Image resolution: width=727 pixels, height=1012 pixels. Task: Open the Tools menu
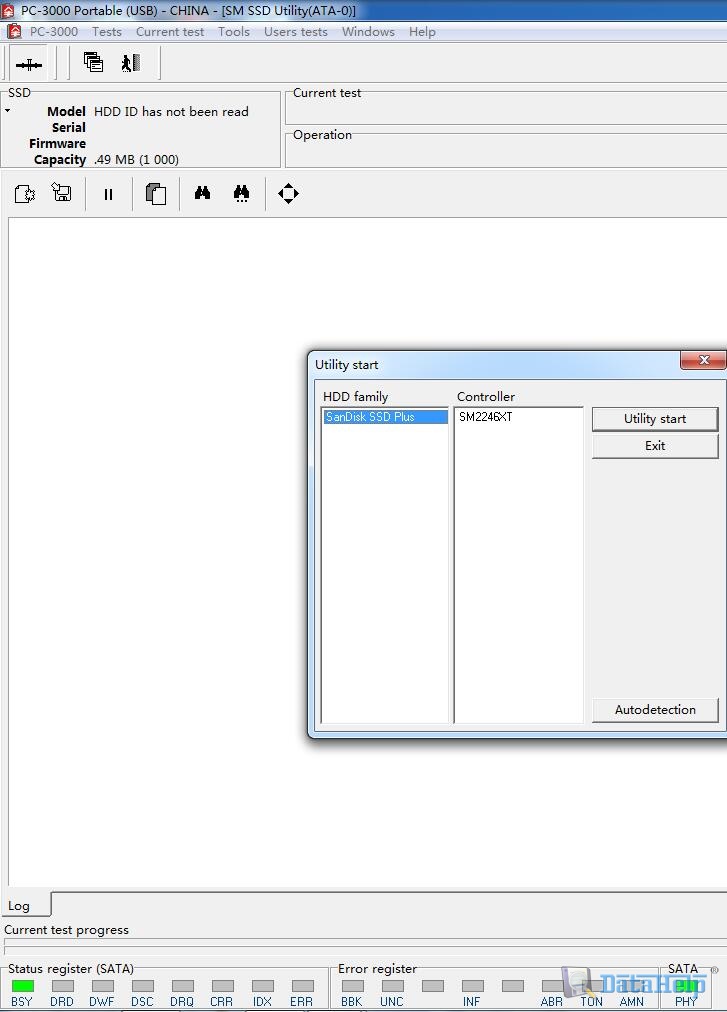[234, 32]
